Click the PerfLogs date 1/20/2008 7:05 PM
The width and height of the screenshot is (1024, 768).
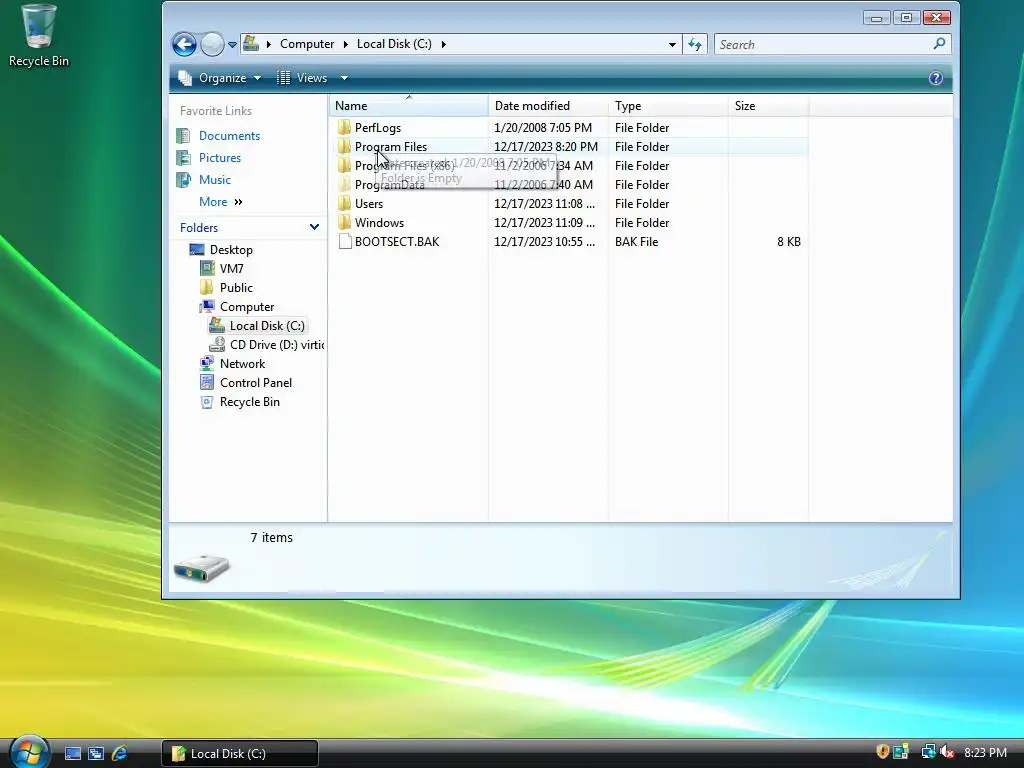click(x=543, y=127)
